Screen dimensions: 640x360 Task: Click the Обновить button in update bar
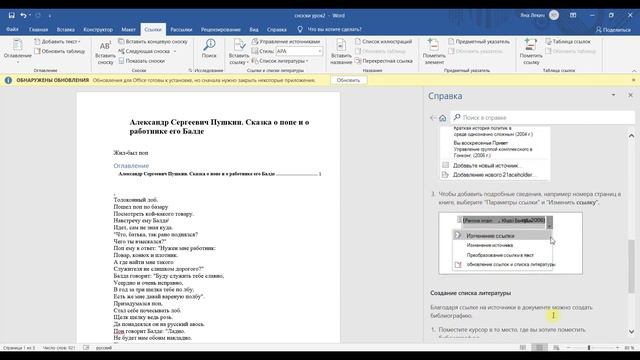coord(348,80)
